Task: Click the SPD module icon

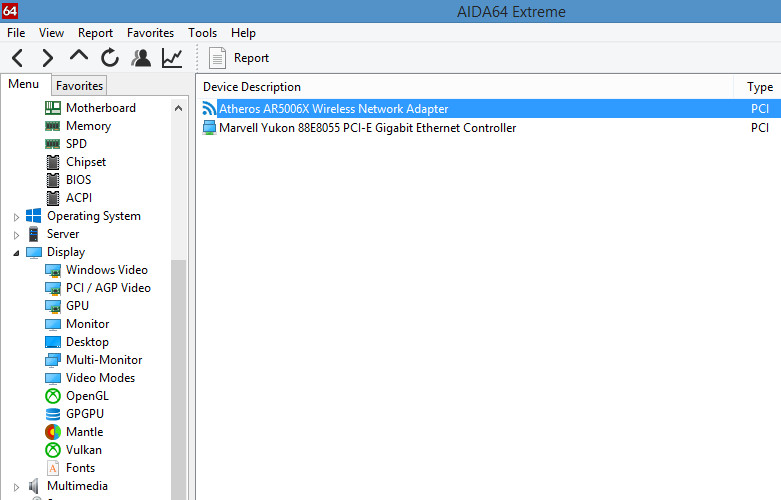Action: (53, 144)
